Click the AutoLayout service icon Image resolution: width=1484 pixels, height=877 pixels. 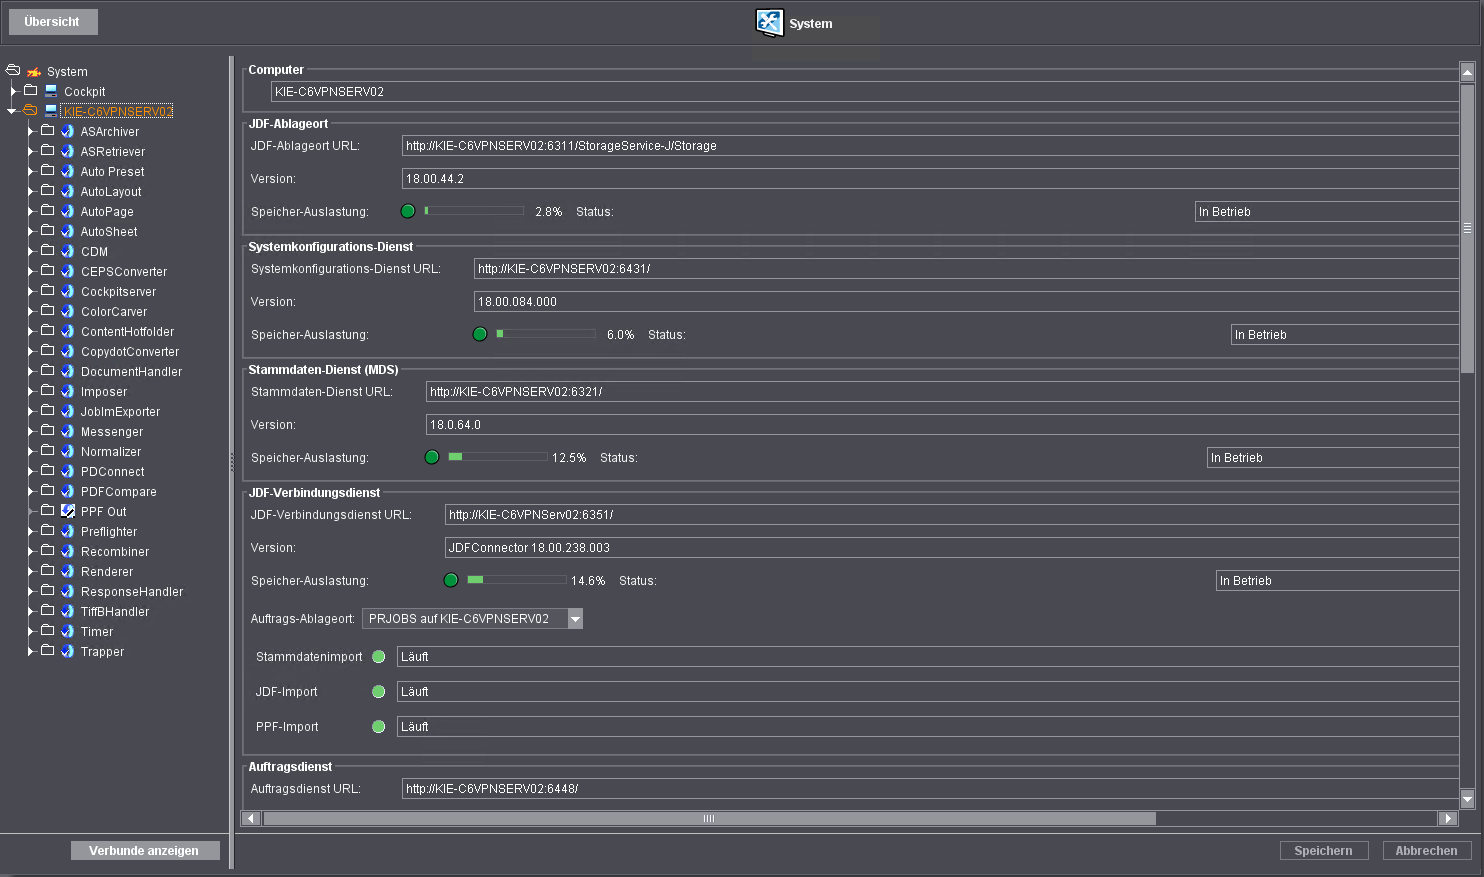click(68, 191)
